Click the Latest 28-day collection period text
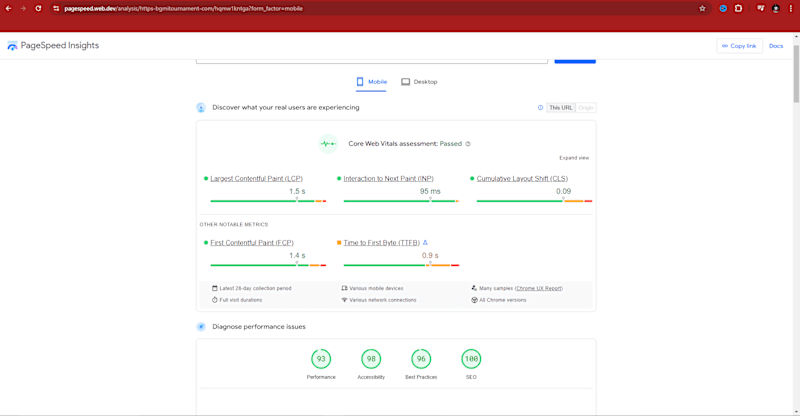The image size is (800, 416). coord(255,288)
